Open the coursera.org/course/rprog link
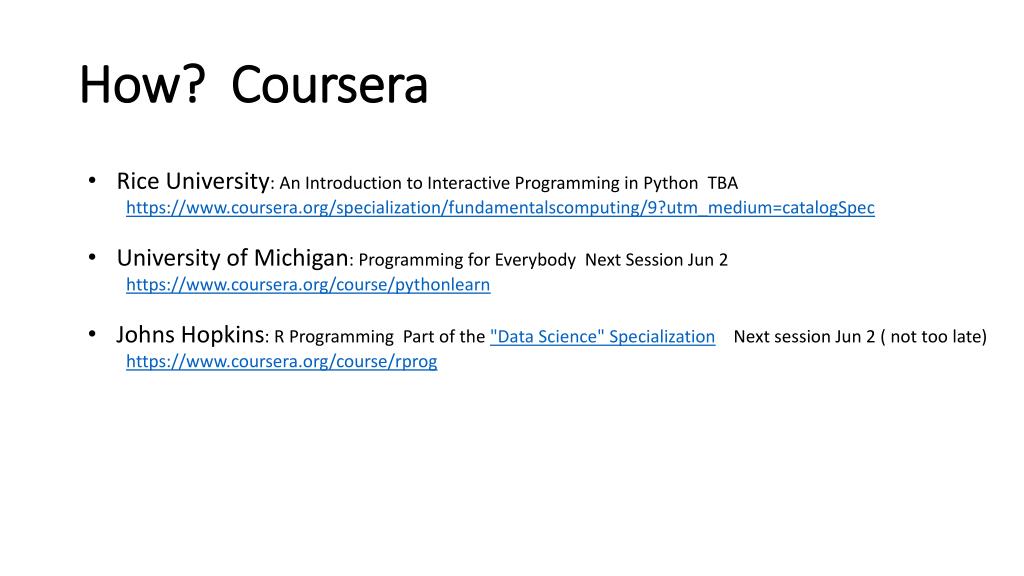 point(281,361)
